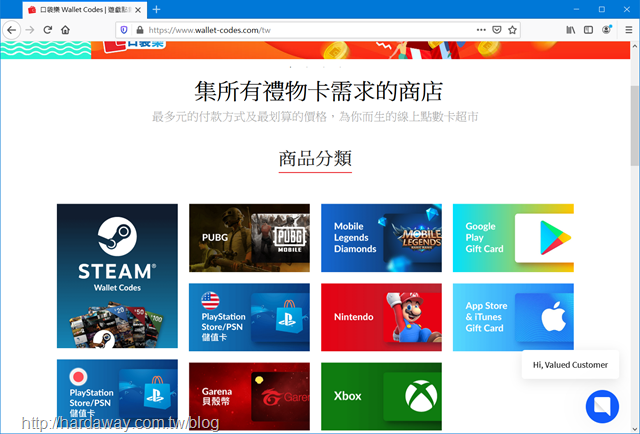
Task: Open the PUBG Mobile category card
Action: [x=249, y=238]
